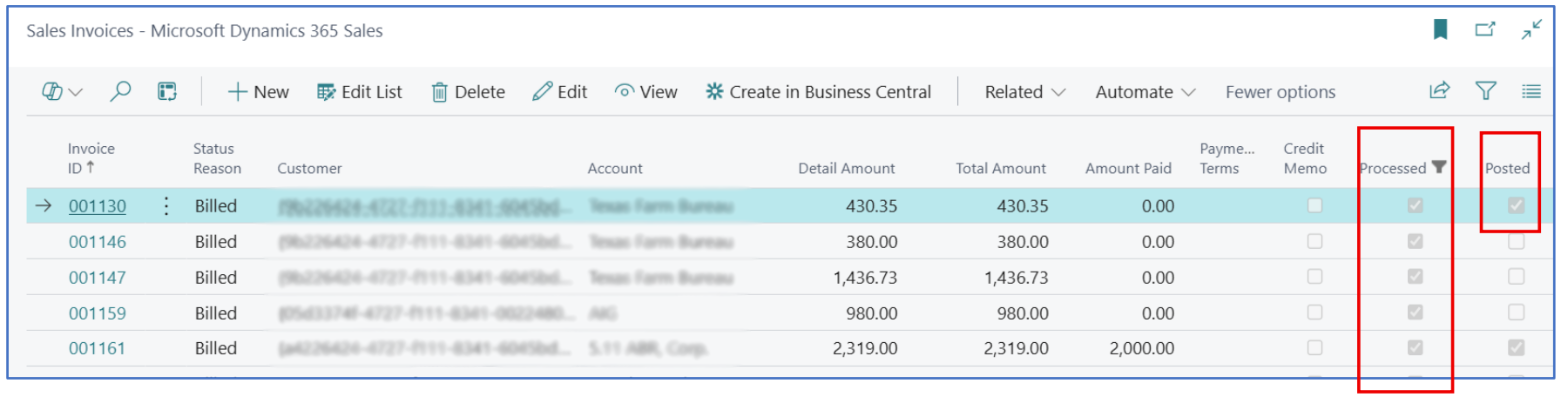Click the Detail Amount column header

click(x=846, y=168)
